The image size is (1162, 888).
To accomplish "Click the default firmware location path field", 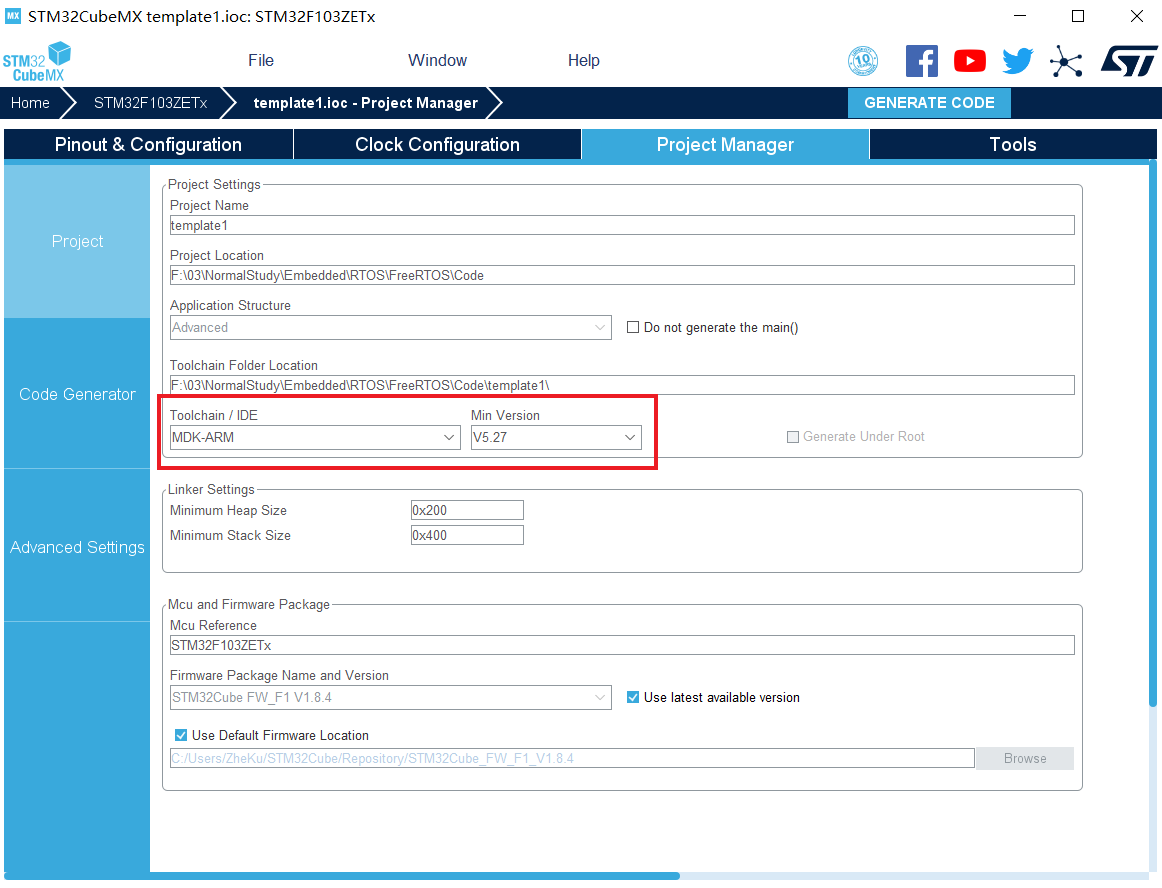I will pyautogui.click(x=572, y=758).
